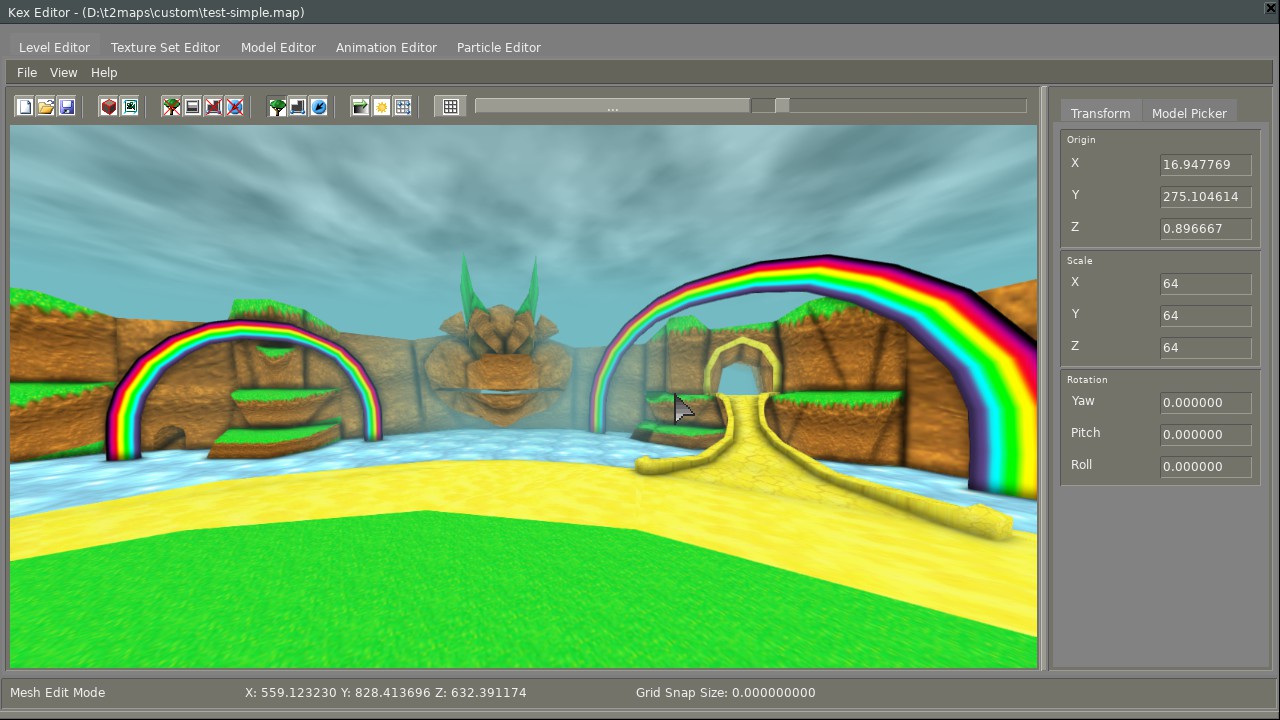Click the Rotation Yaw input field

[x=1205, y=403]
